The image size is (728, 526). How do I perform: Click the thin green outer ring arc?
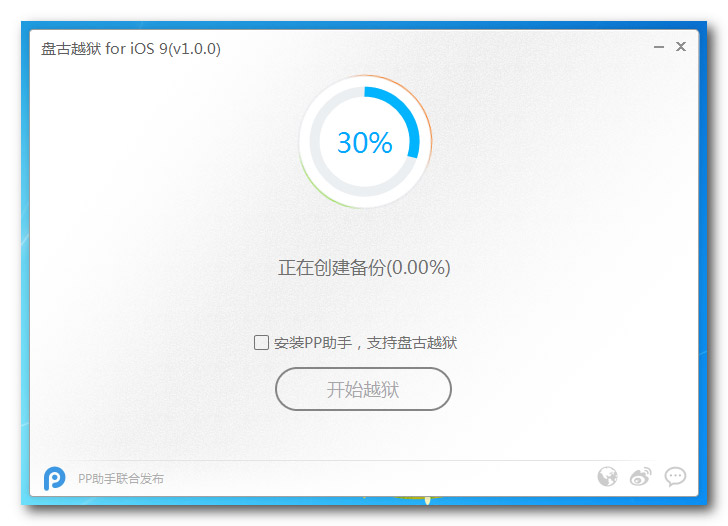pyautogui.click(x=320, y=190)
